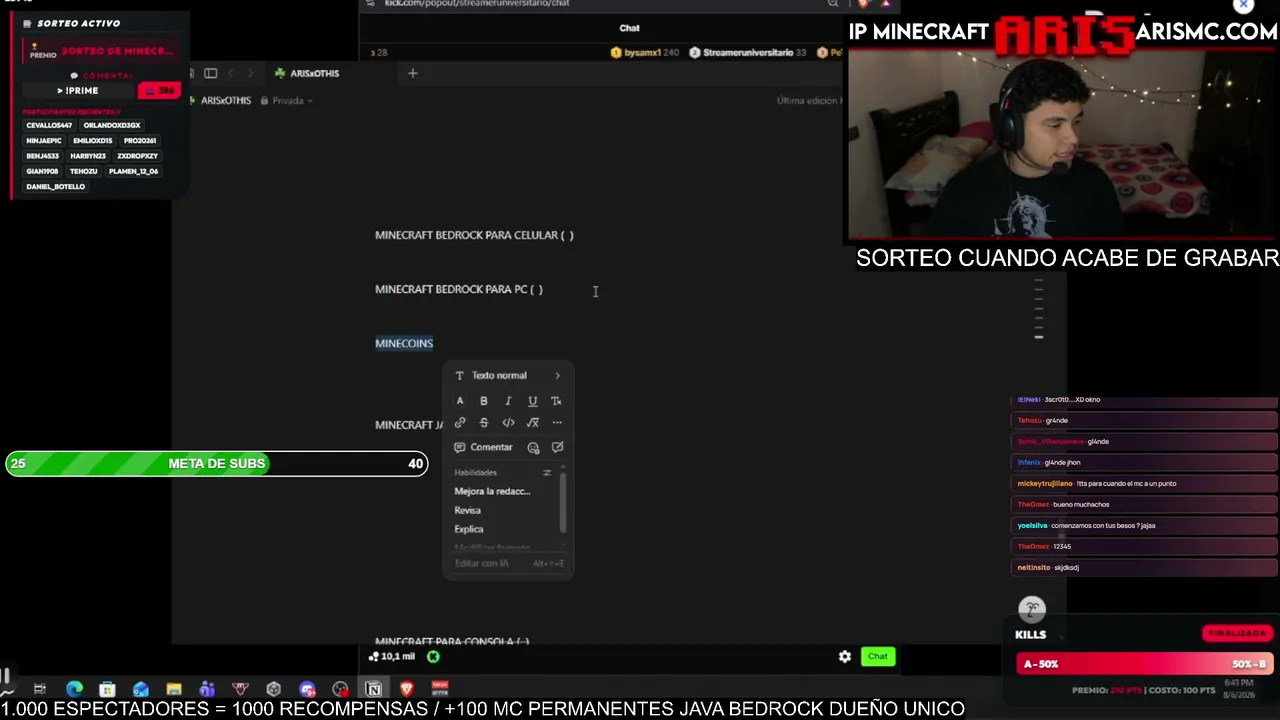Mark selection as inline code
Viewport: 1280px width, 720px height.
[x=508, y=423]
